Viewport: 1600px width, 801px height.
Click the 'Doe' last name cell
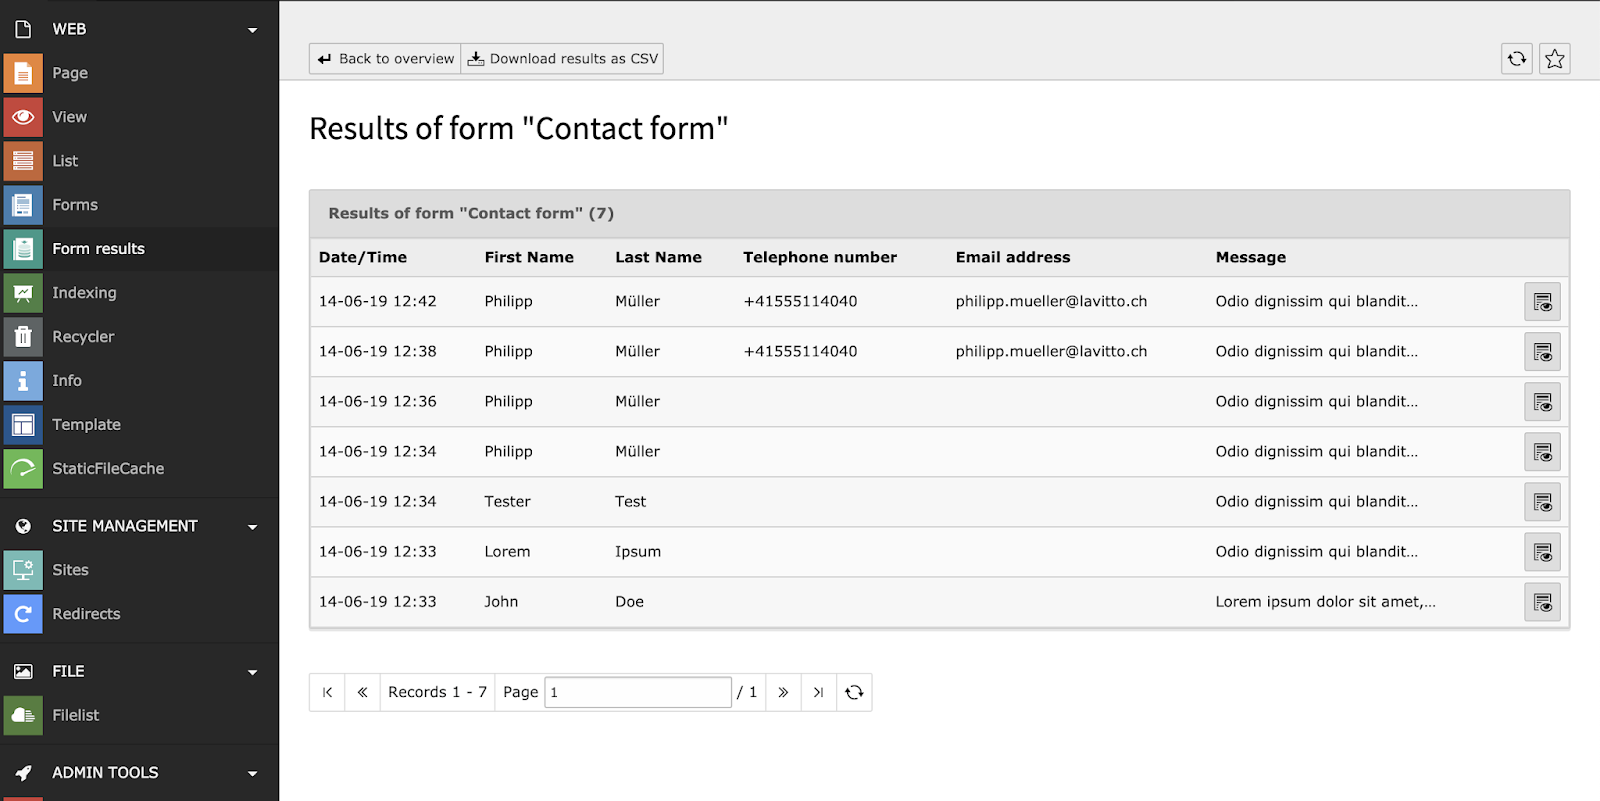point(629,601)
